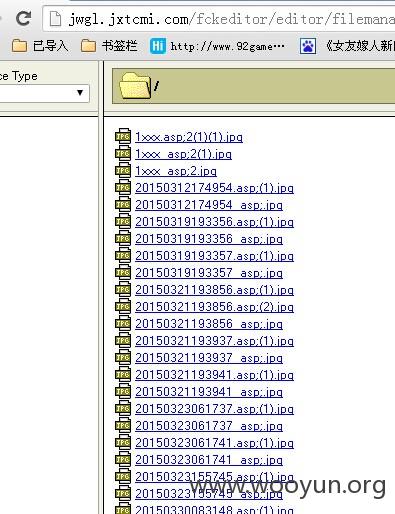Open file 20150319193357_asp;.jpg
The image size is (395, 514).
pyautogui.click(x=209, y=273)
